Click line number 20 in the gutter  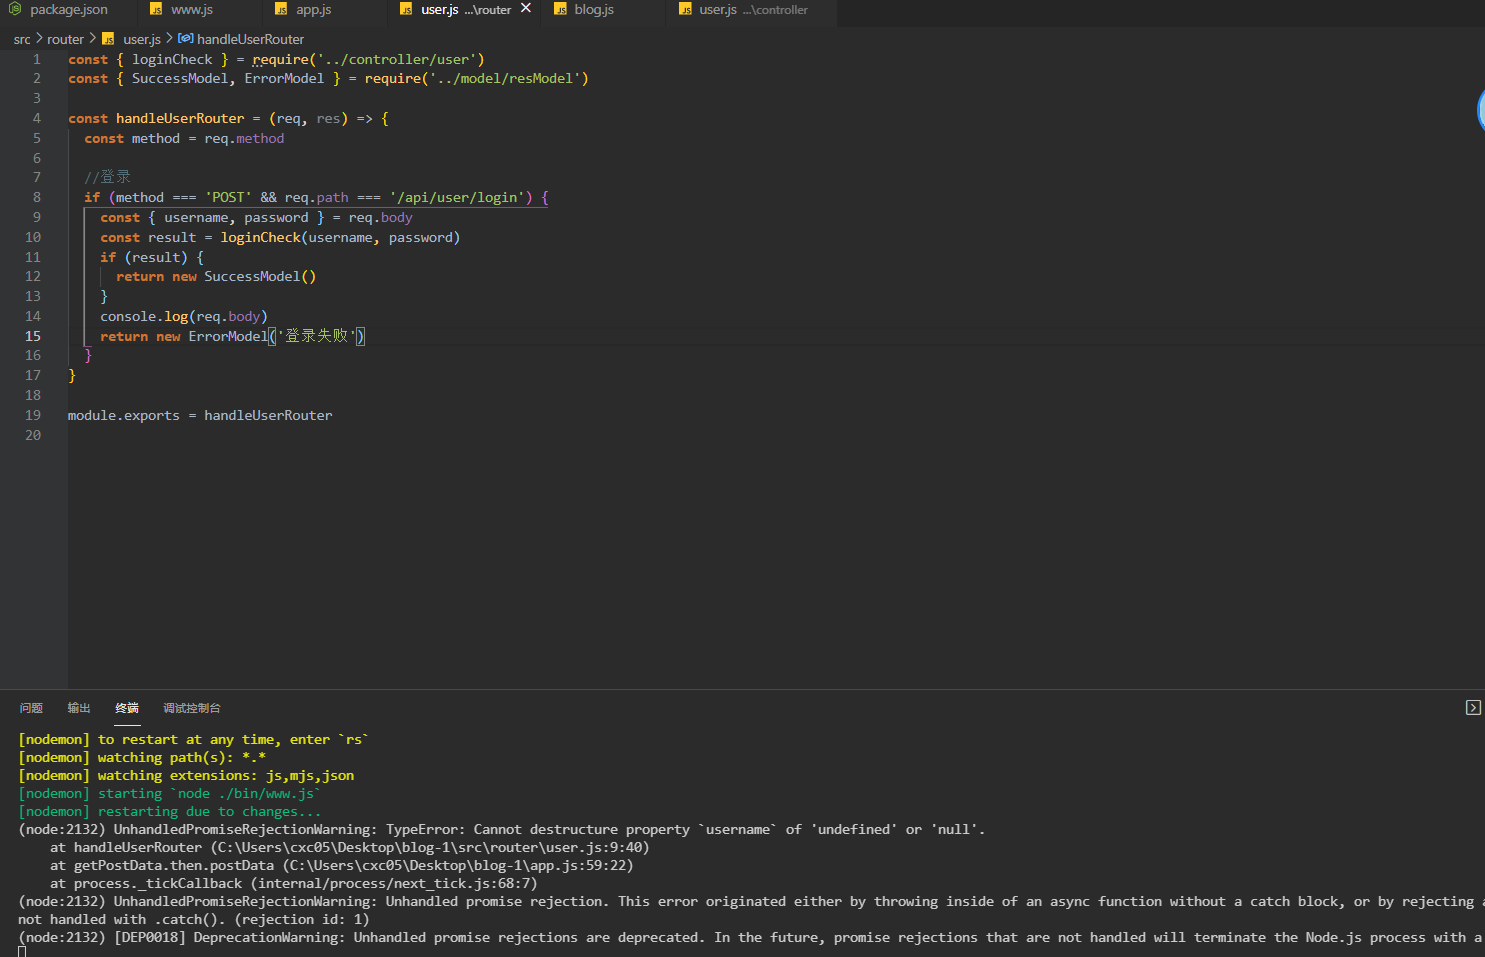[33, 436]
